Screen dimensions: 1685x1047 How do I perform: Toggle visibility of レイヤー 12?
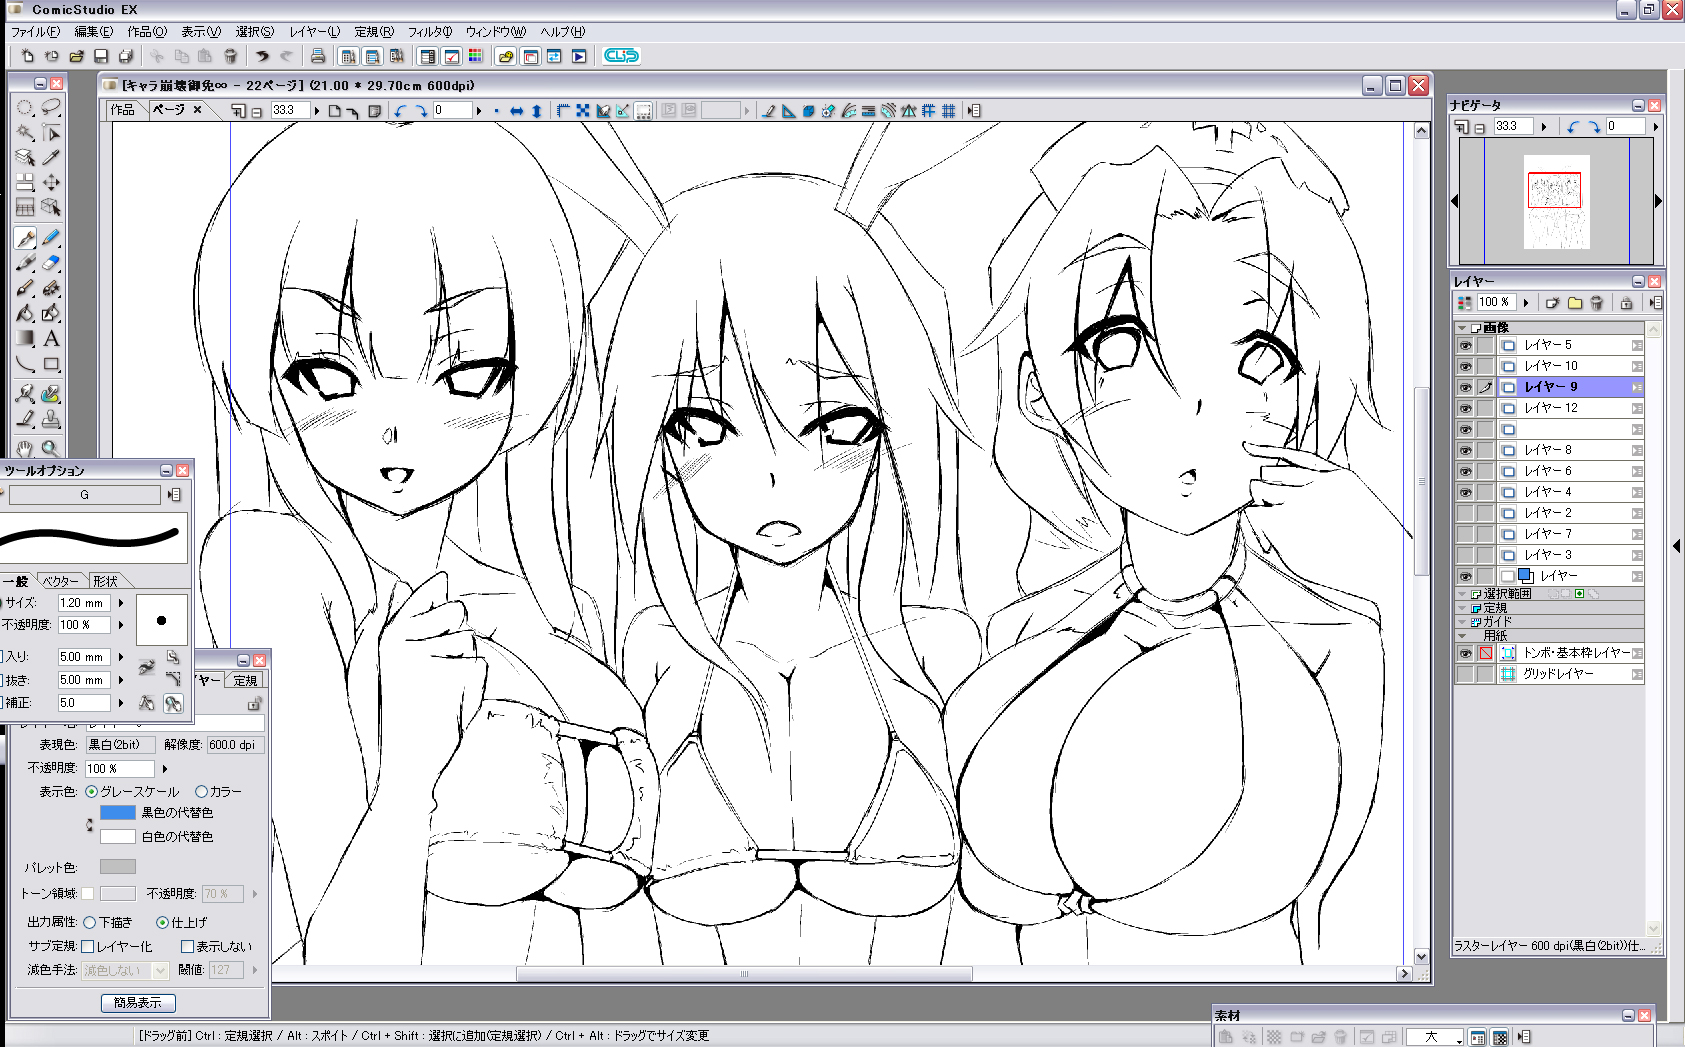pyautogui.click(x=1465, y=408)
